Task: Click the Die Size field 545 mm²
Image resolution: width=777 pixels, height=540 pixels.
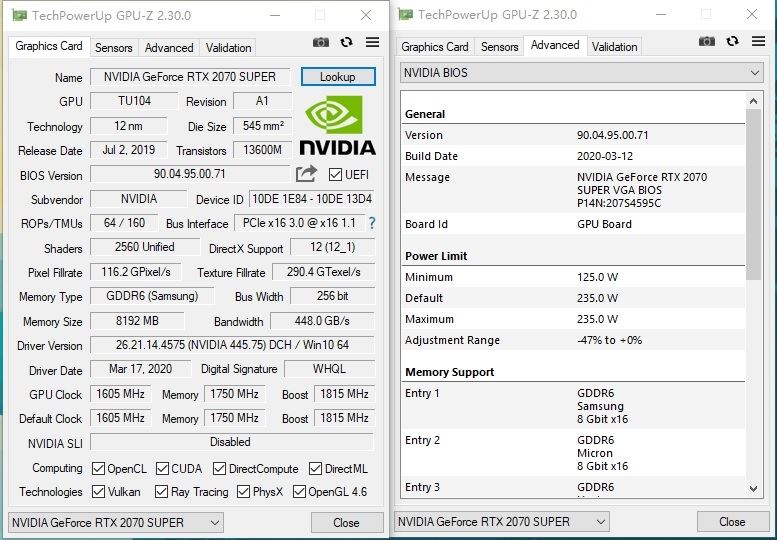Action: pyautogui.click(x=263, y=126)
